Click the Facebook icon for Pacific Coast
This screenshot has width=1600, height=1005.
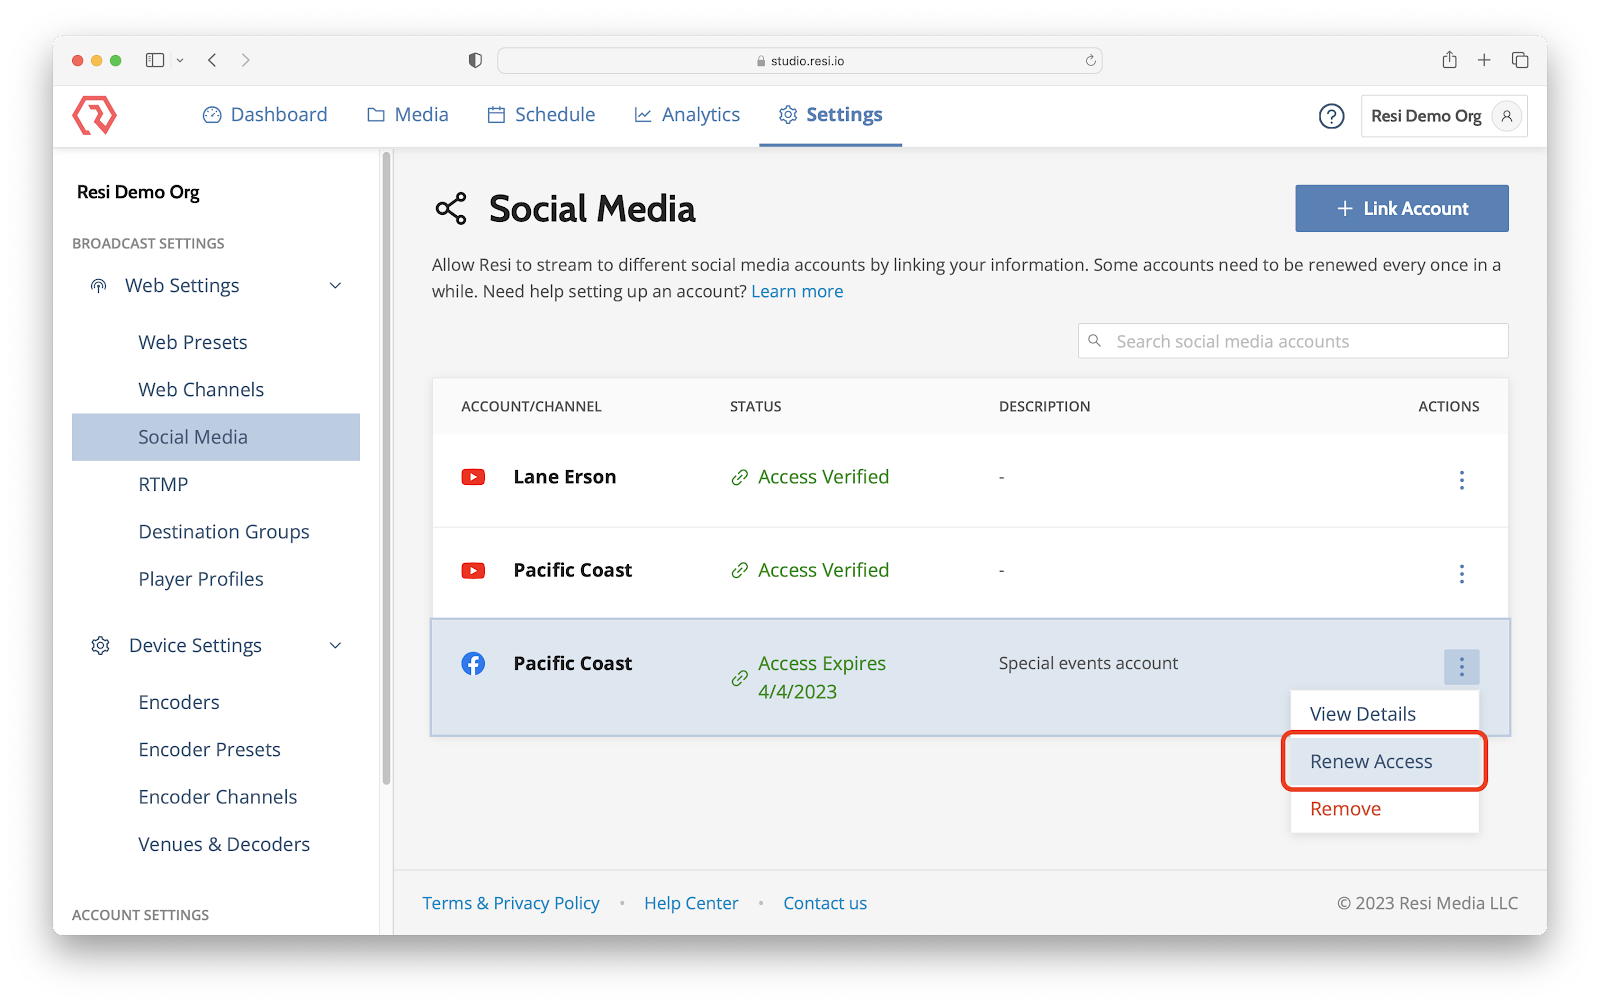473,663
